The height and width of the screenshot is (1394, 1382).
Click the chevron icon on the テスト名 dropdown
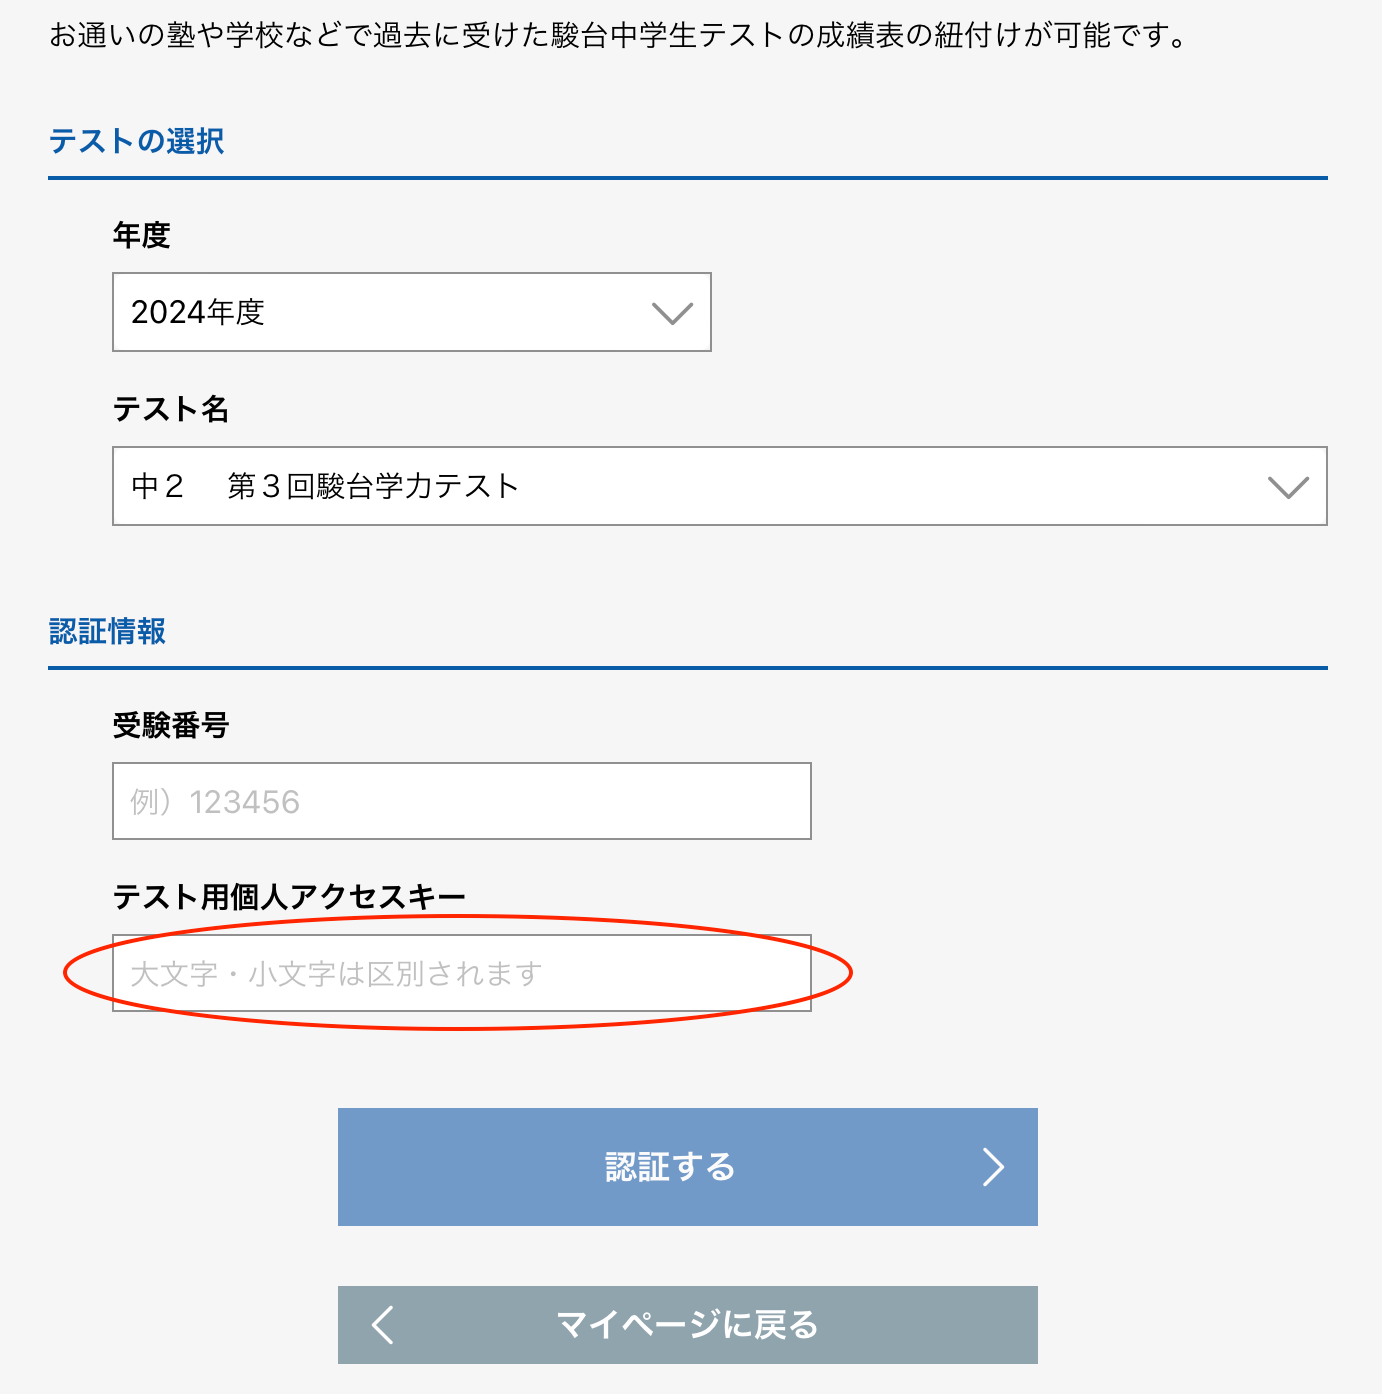coord(1289,487)
